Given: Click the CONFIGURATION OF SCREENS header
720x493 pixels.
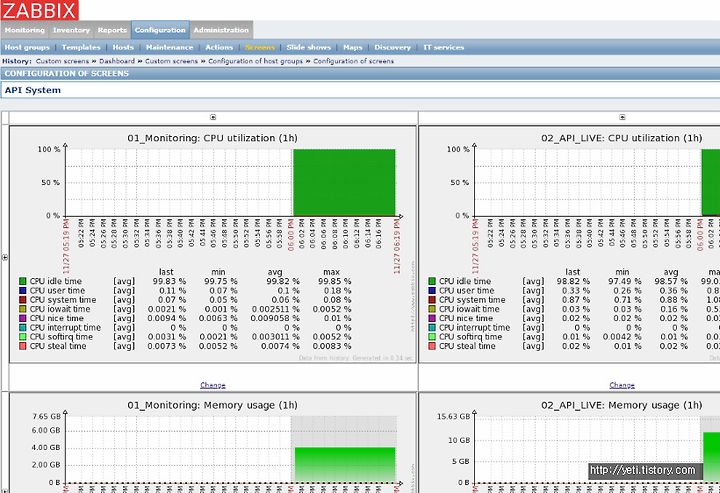Looking at the screenshot, I should point(67,73).
